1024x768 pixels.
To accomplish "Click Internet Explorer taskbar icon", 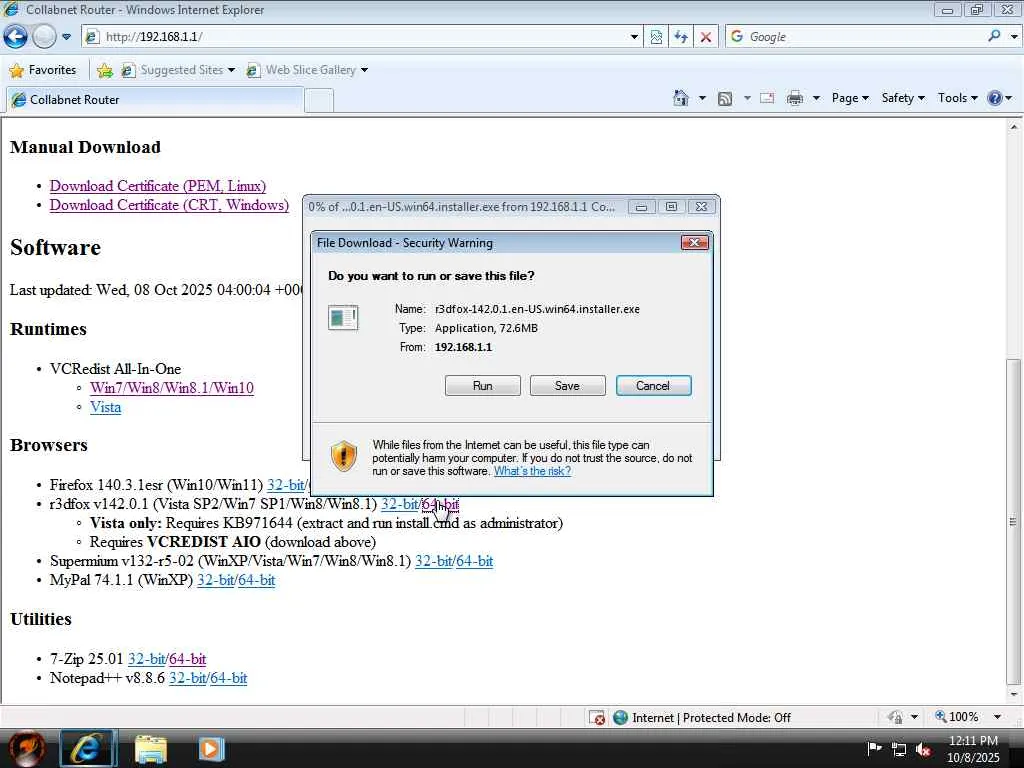I will click(x=88, y=749).
